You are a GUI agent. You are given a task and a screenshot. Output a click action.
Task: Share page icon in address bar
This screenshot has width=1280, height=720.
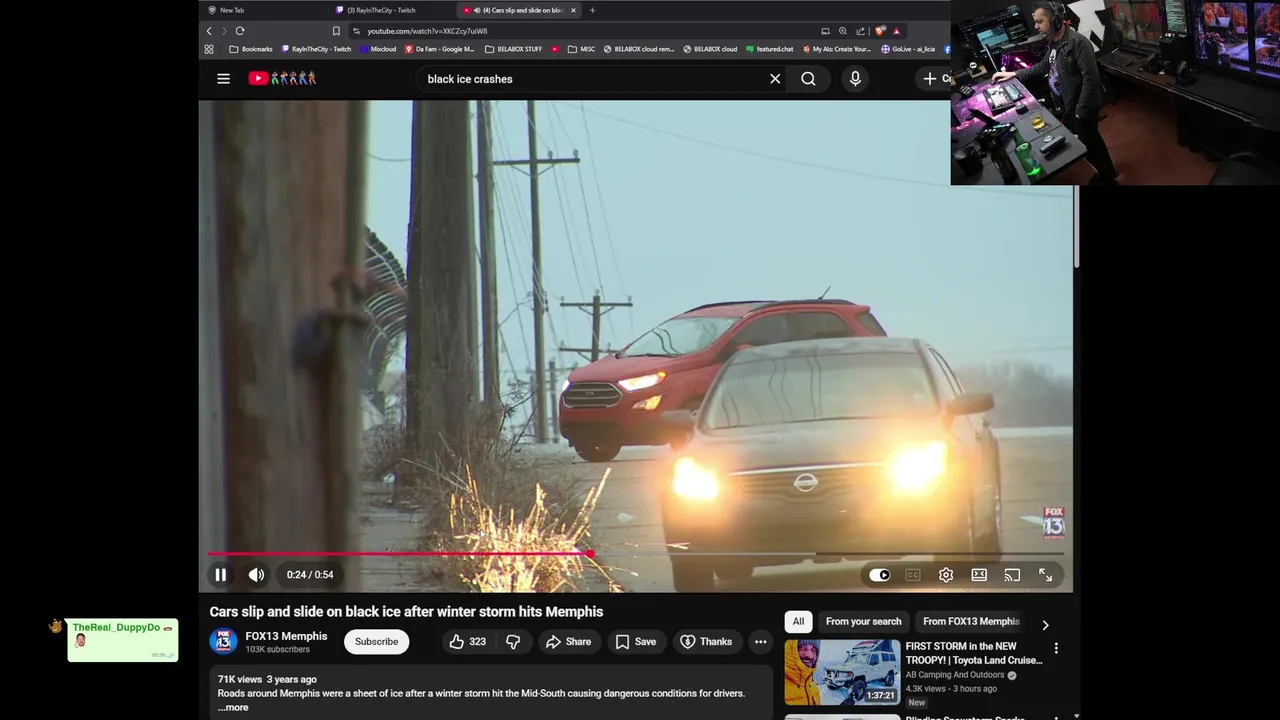pyautogui.click(x=860, y=31)
